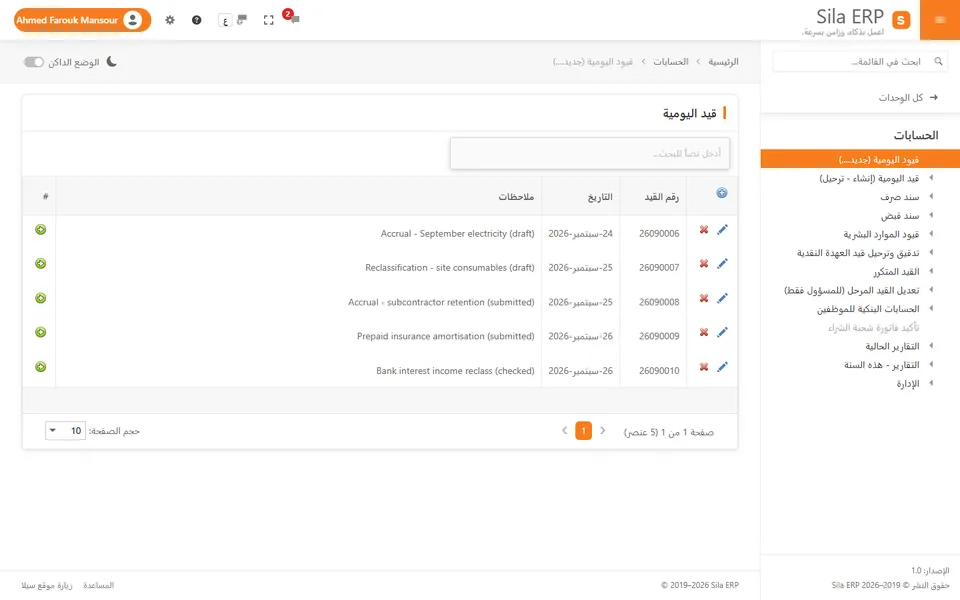Click the green plus icon on row 26090007

pyautogui.click(x=40, y=264)
